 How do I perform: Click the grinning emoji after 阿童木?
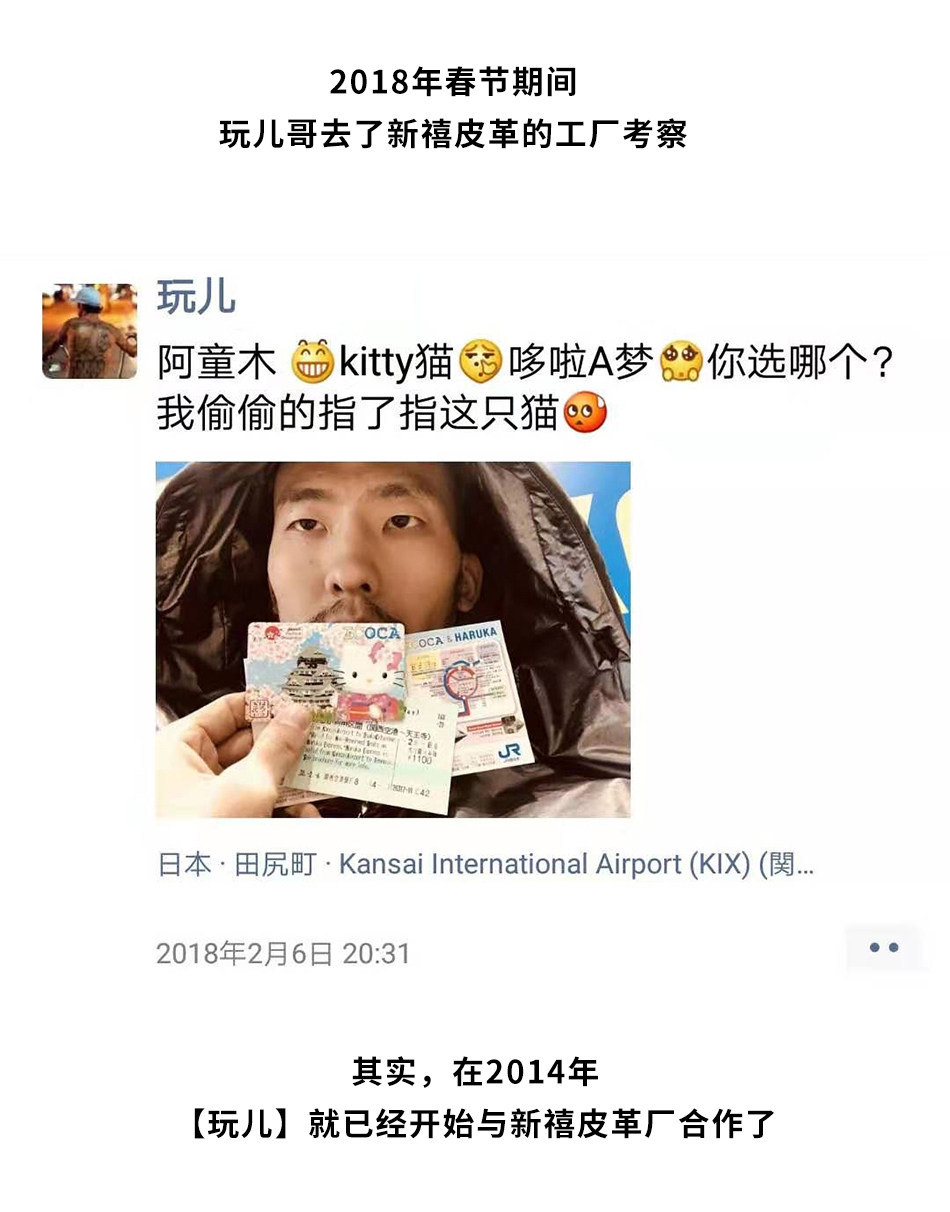coord(310,363)
